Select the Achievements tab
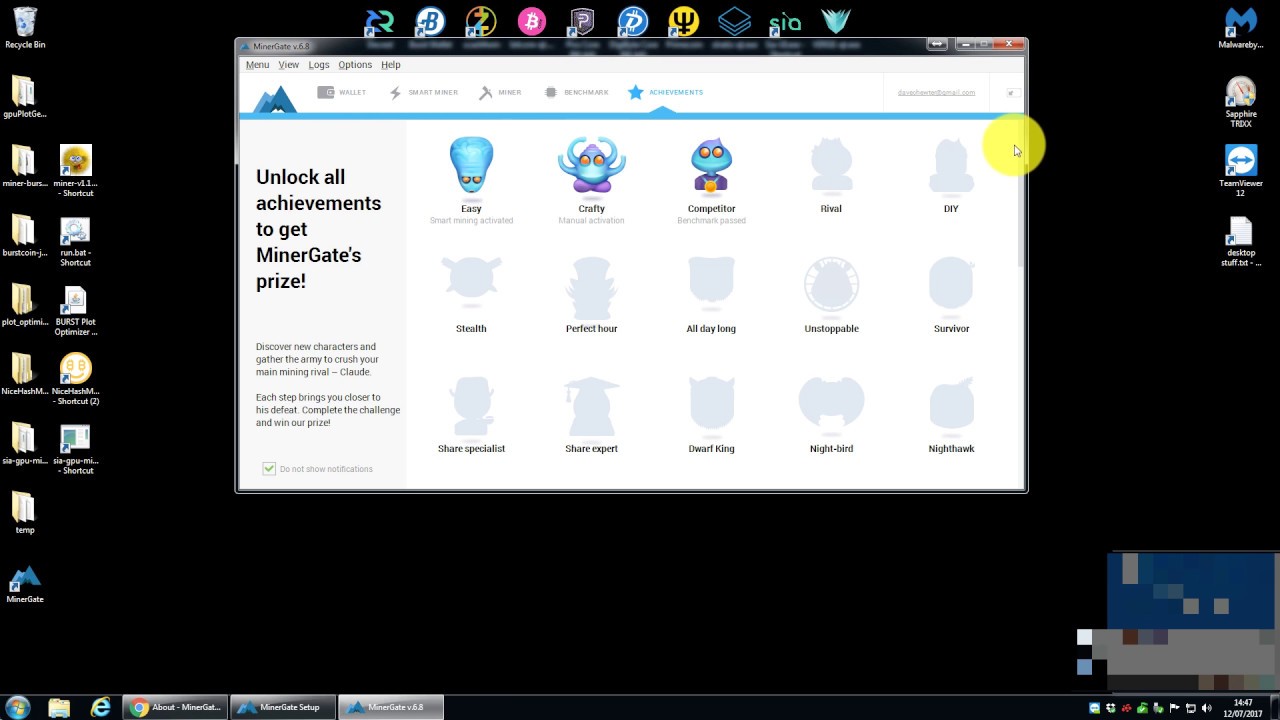The width and height of the screenshot is (1280, 720). pyautogui.click(x=666, y=92)
